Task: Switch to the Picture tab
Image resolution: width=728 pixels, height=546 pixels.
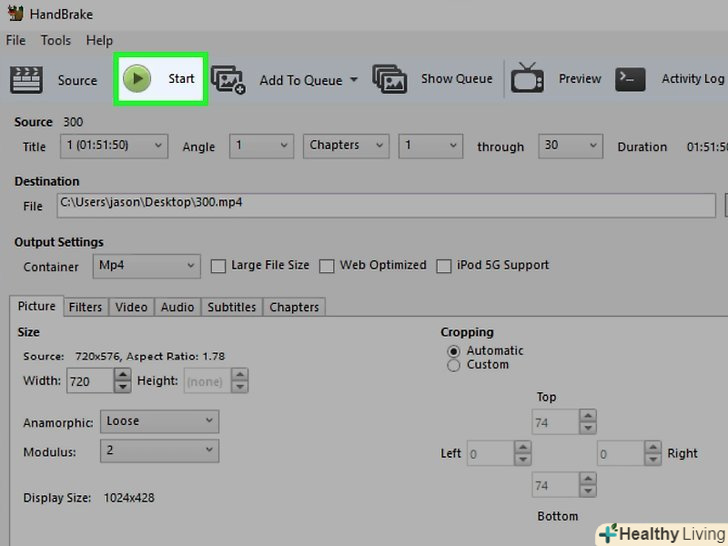Action: coord(36,306)
